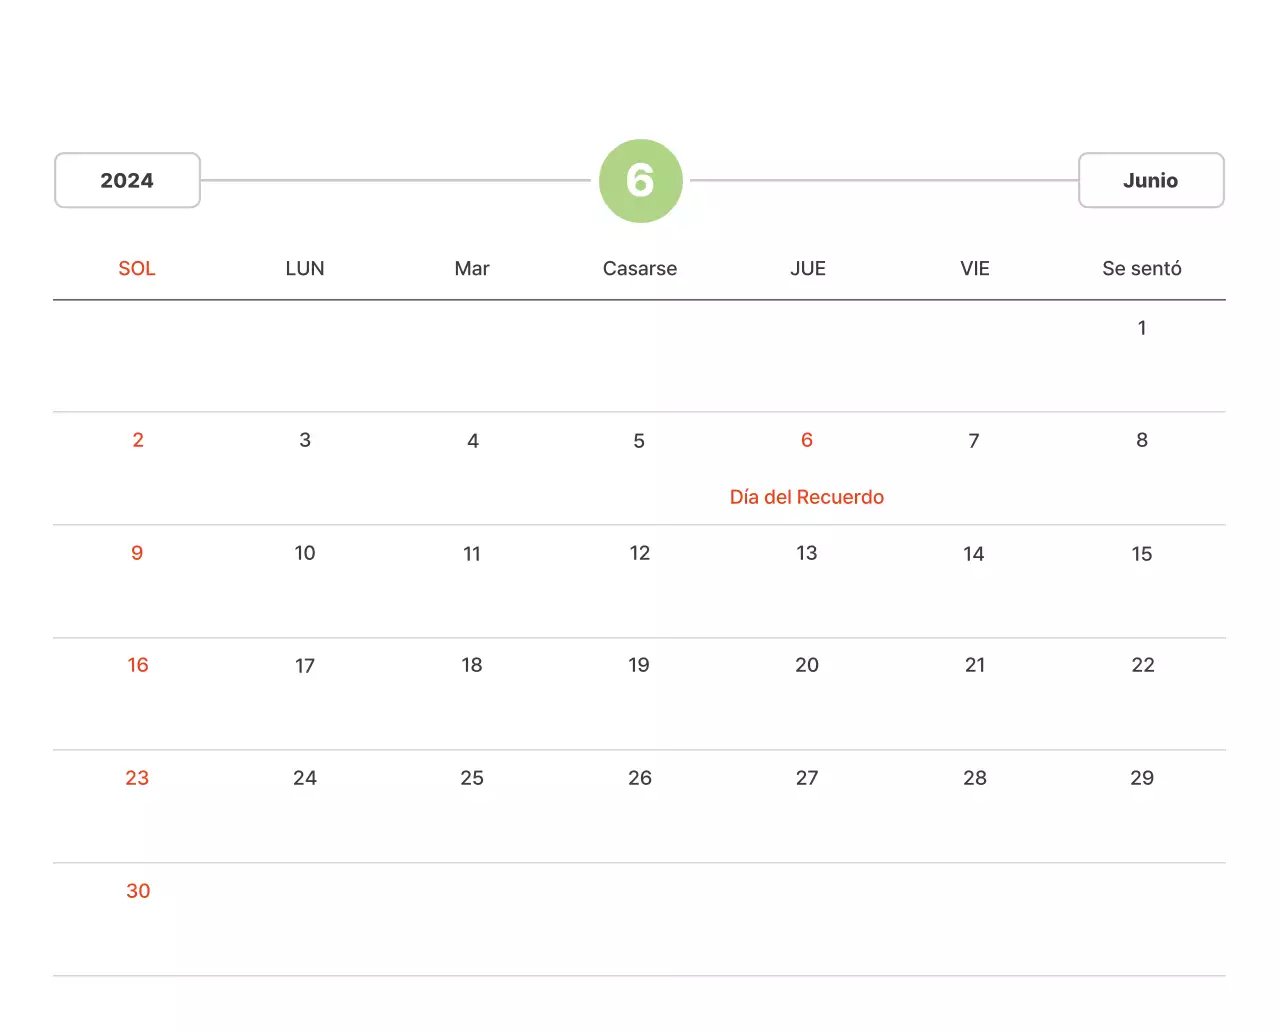Click the green month number 6 circle
This screenshot has width=1280, height=1031.
coord(640,181)
